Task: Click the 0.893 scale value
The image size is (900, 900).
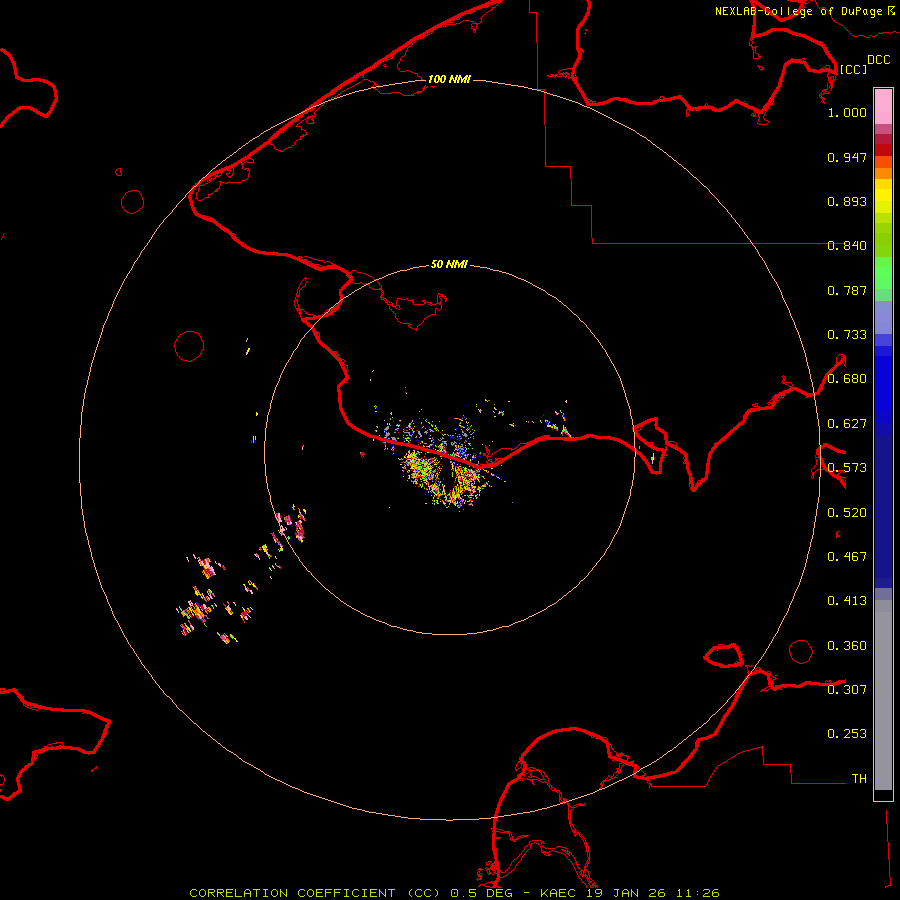Action: (x=847, y=201)
